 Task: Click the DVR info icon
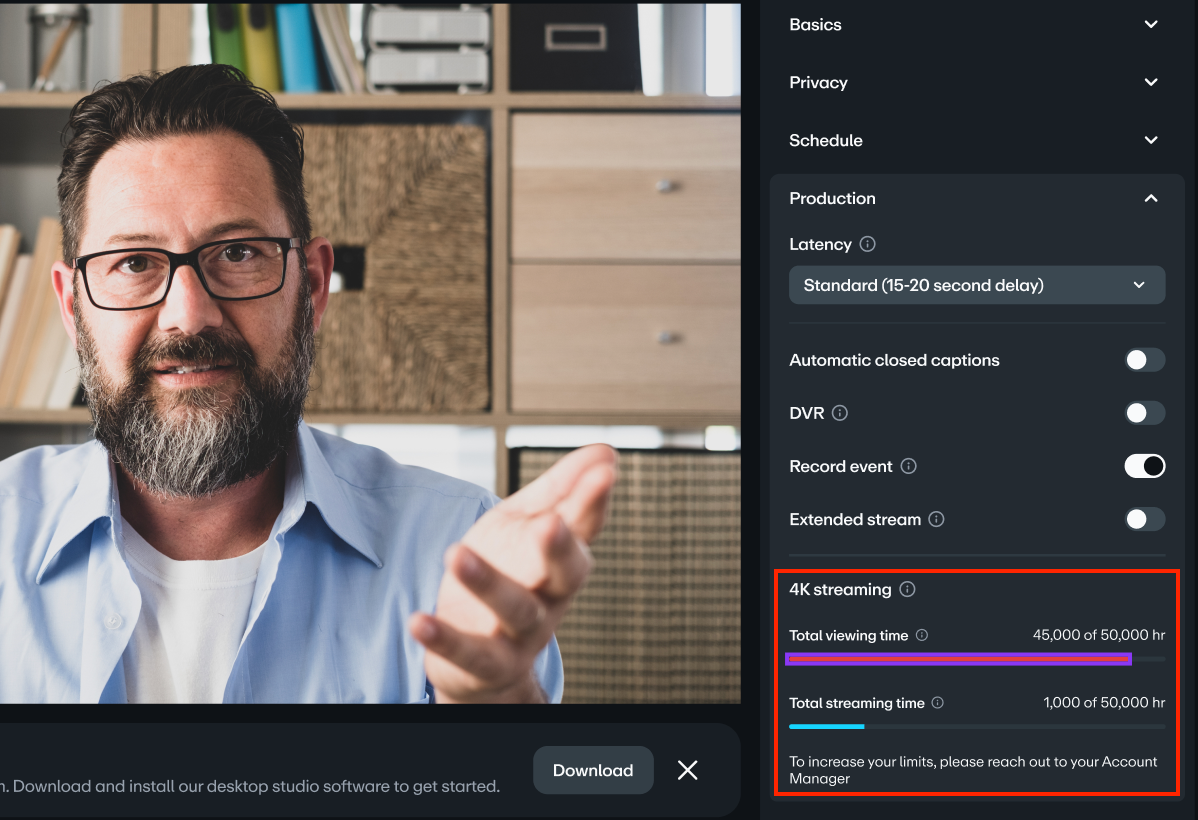point(839,412)
